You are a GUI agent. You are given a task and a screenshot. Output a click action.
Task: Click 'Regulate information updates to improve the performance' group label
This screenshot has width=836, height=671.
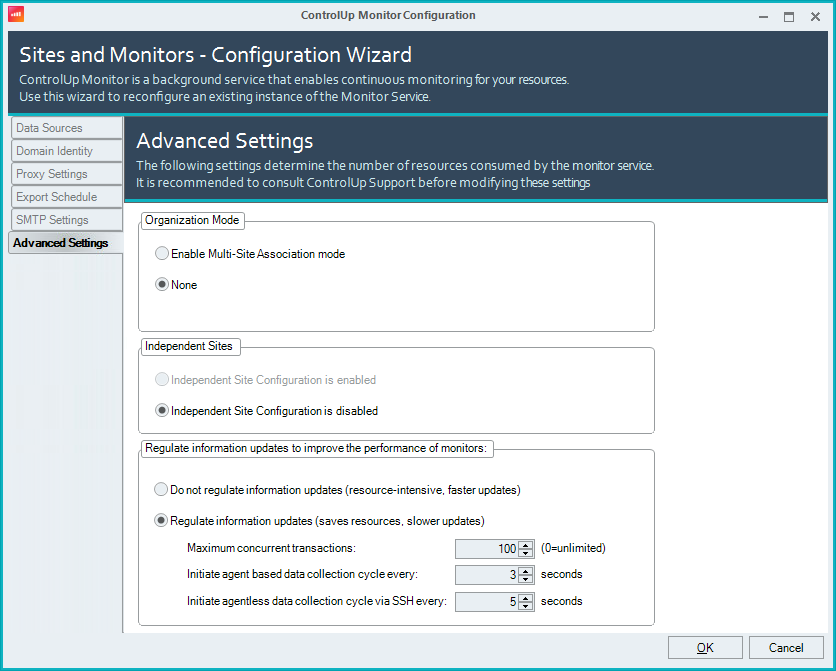click(x=316, y=448)
